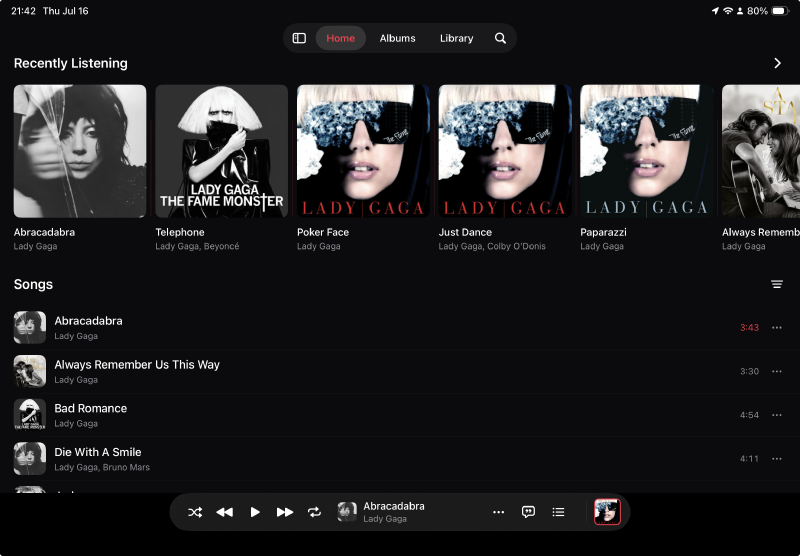Screen dimensions: 800x556
Task: Click the 21:42 clock in status bar
Action: coord(23,11)
